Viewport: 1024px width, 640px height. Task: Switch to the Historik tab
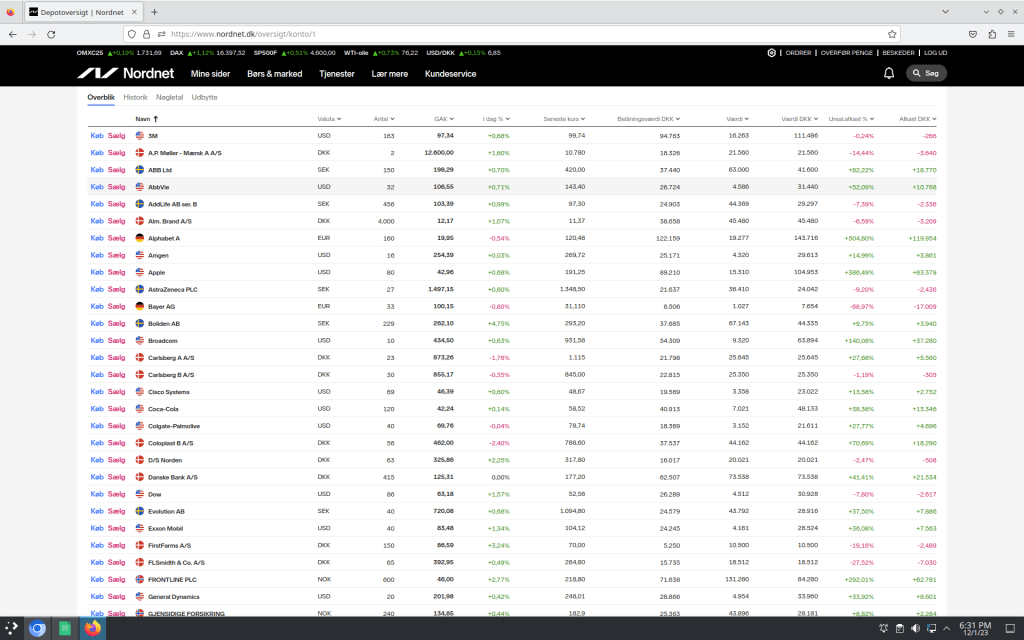click(x=135, y=97)
